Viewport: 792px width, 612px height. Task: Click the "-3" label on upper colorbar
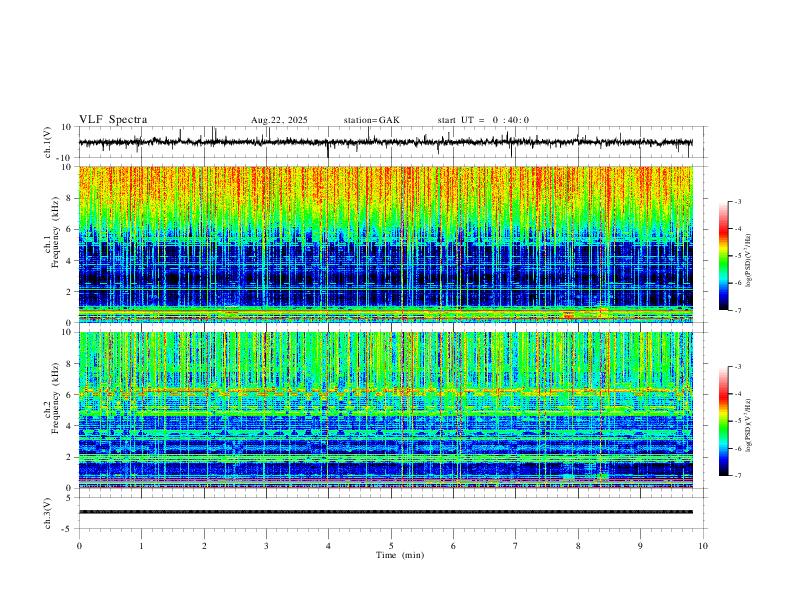click(x=738, y=201)
